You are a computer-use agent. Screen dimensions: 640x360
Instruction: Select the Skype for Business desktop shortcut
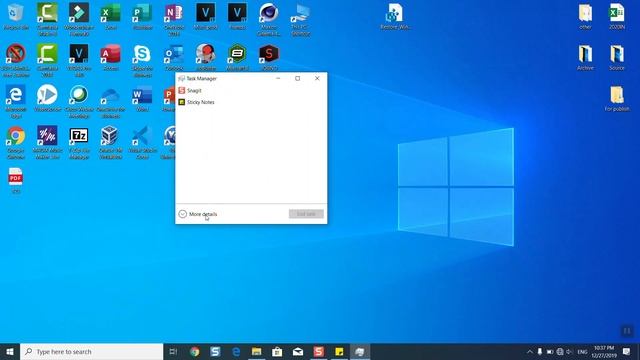(x=142, y=60)
